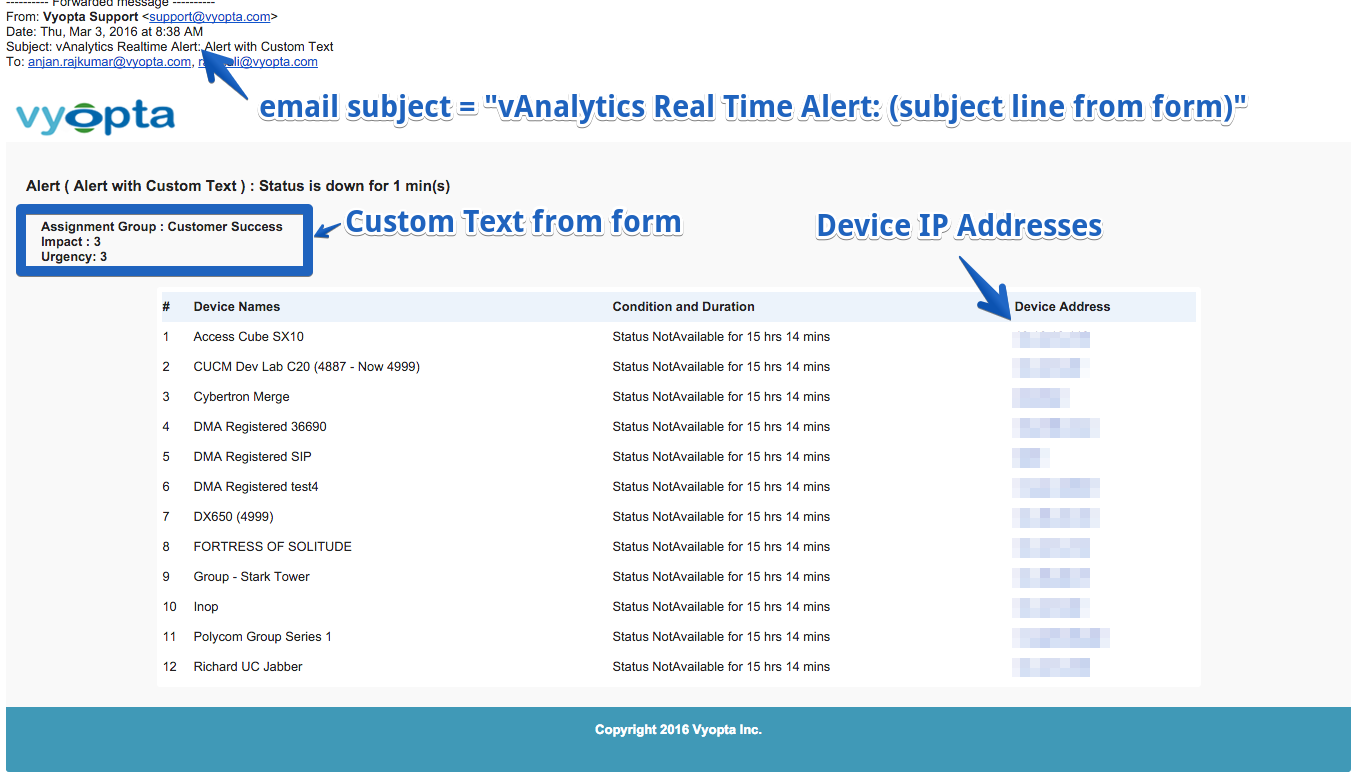Click the Copyright 2016 Vyopta Inc. footer text
This screenshot has width=1352, height=779.
click(678, 730)
